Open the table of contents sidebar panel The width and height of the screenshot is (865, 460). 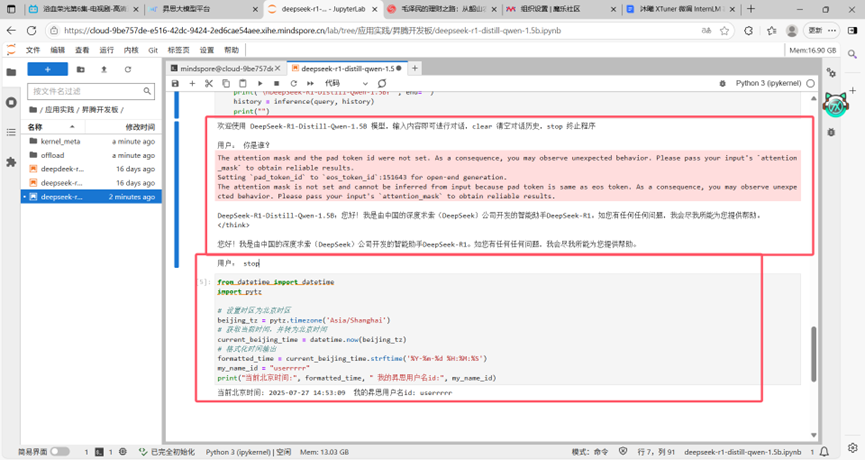tap(11, 132)
